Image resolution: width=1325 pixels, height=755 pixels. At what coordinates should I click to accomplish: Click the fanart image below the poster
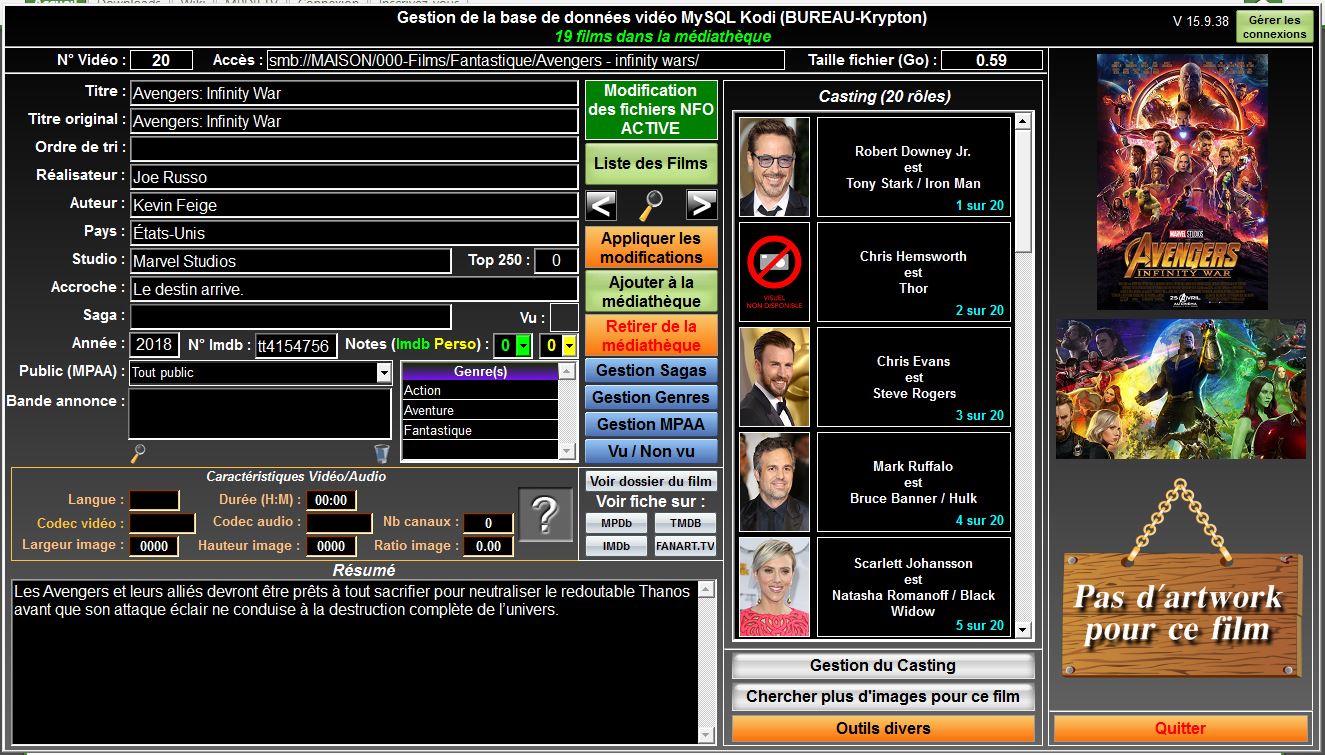pyautogui.click(x=1181, y=389)
